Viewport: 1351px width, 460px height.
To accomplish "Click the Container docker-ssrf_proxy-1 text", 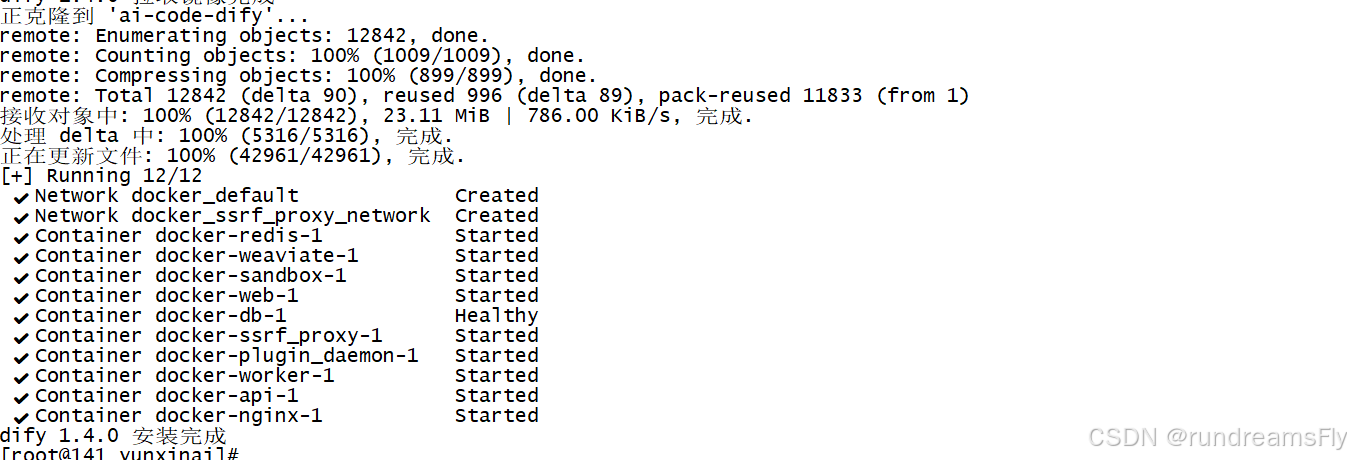I will 209,336.
